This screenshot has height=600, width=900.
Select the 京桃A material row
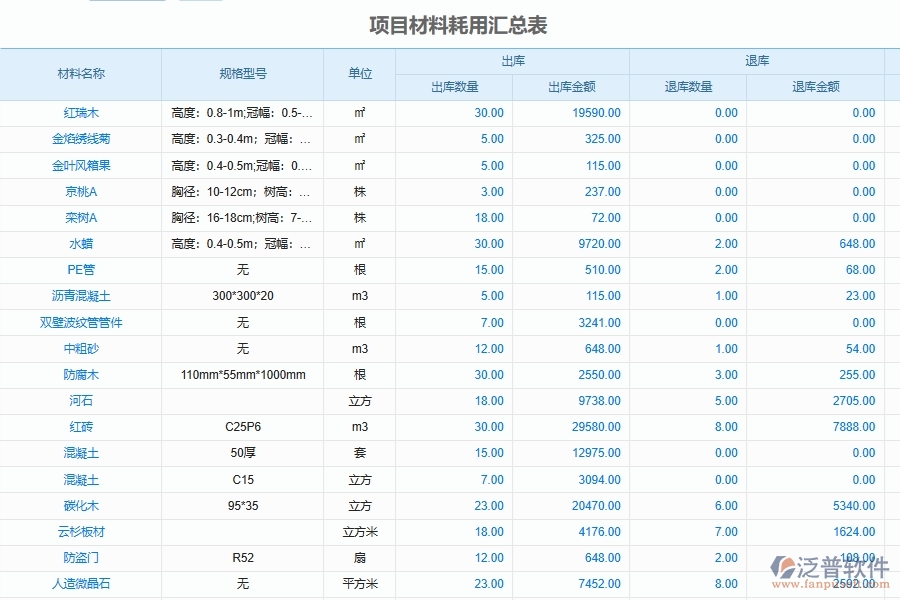click(80, 191)
